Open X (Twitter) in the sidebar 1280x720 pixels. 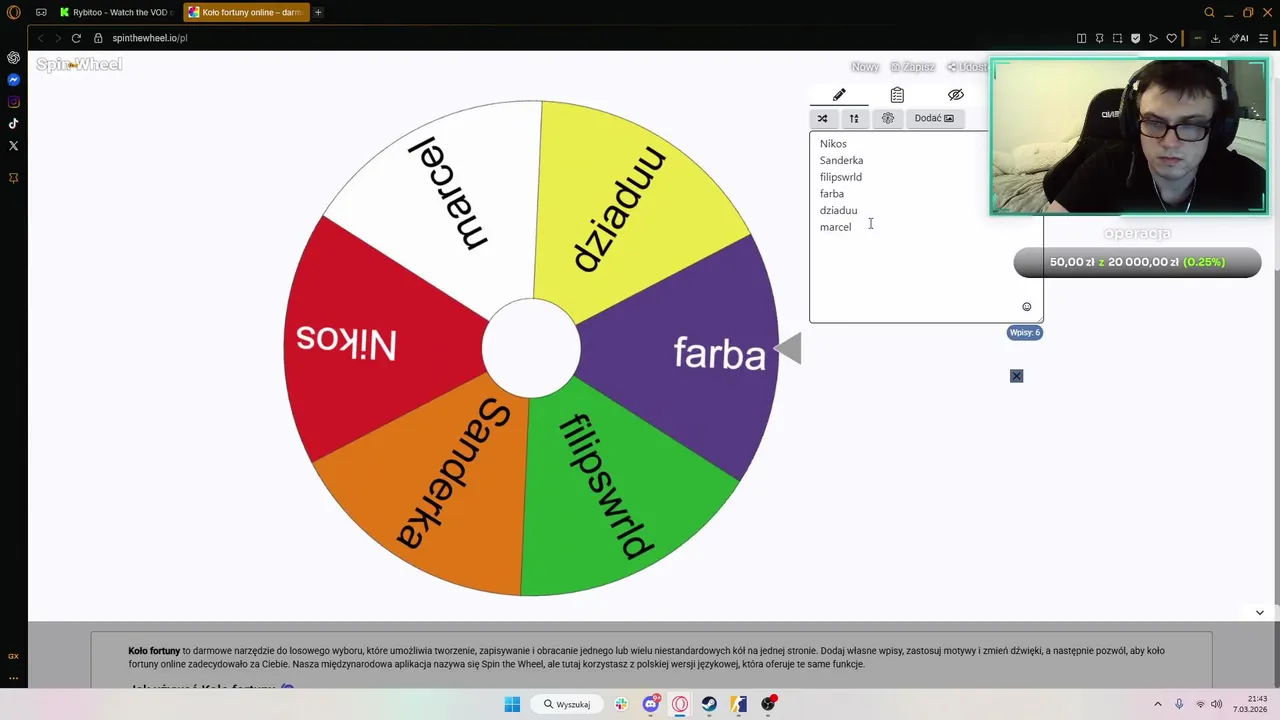click(14, 146)
